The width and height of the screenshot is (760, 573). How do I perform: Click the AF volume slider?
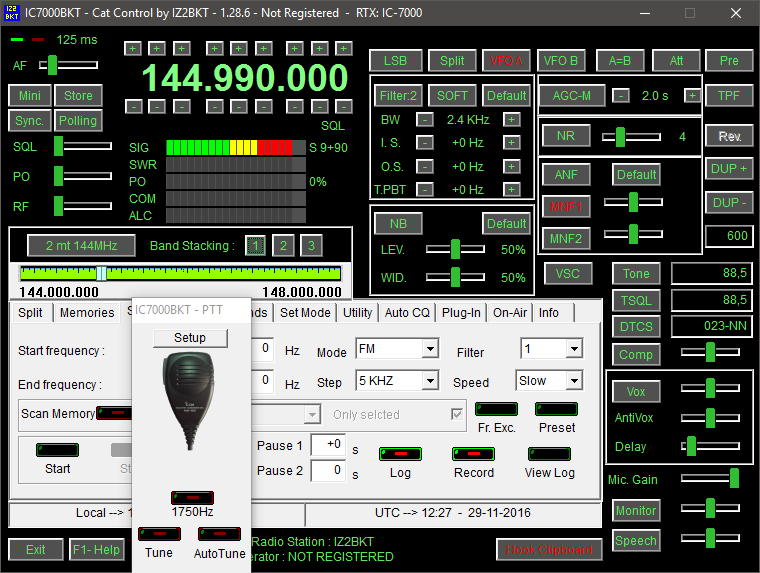coord(68,64)
